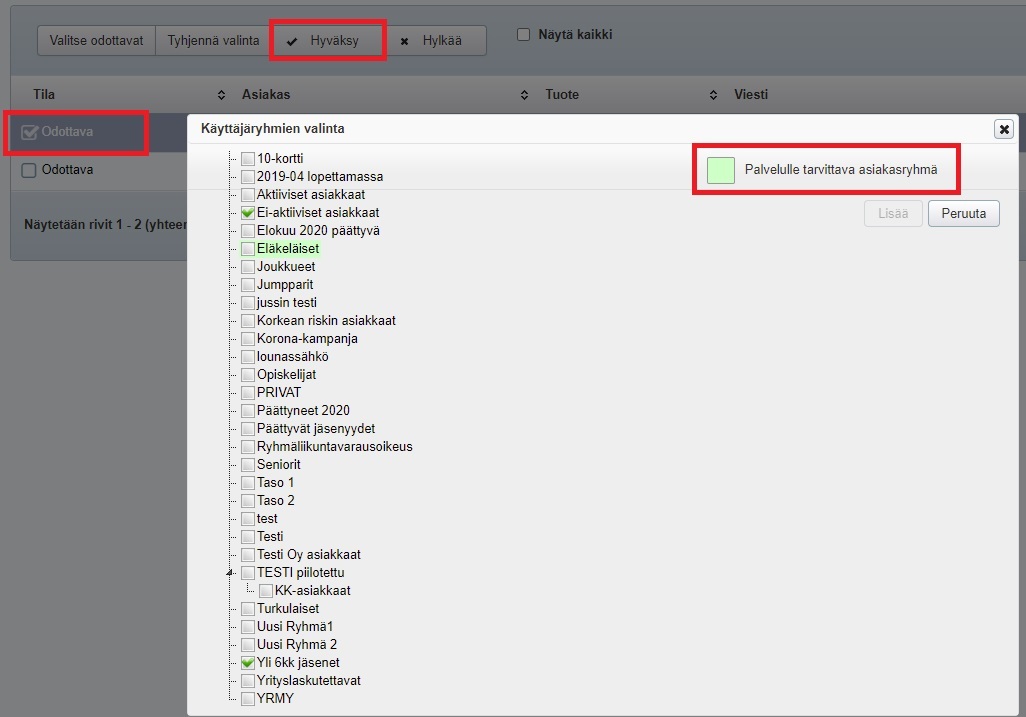Collapse the TESTI piilotettu tree node
This screenshot has height=717, width=1026.
(x=230, y=573)
